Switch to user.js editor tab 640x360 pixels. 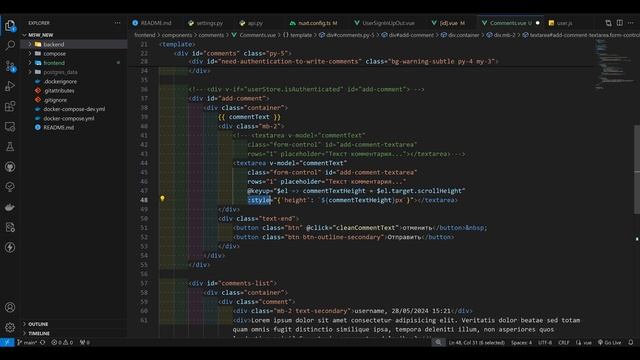tap(564, 23)
